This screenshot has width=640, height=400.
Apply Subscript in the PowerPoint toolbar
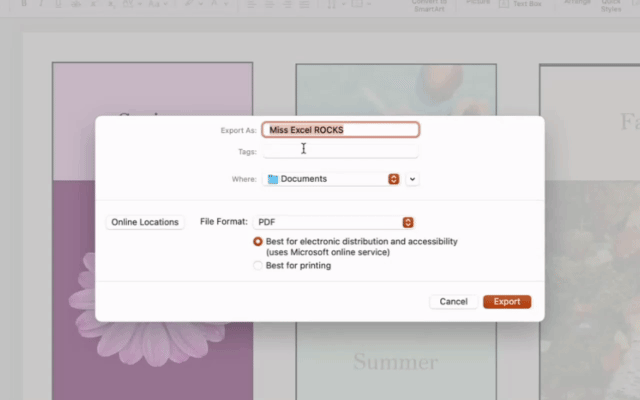pyautogui.click(x=111, y=4)
